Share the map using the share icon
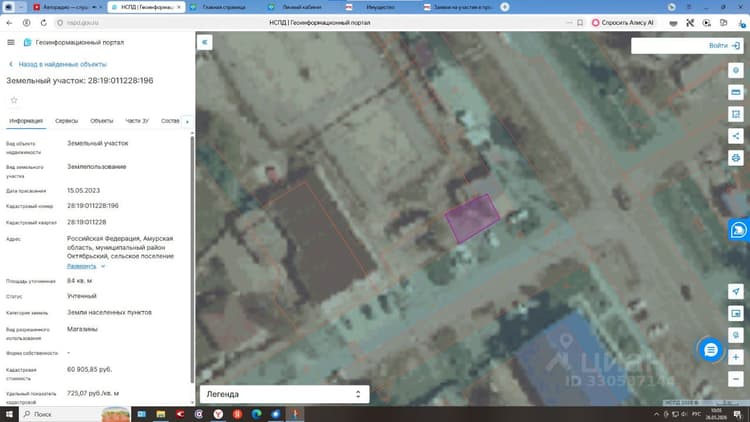Viewport: 750px width, 422px height. [736, 136]
